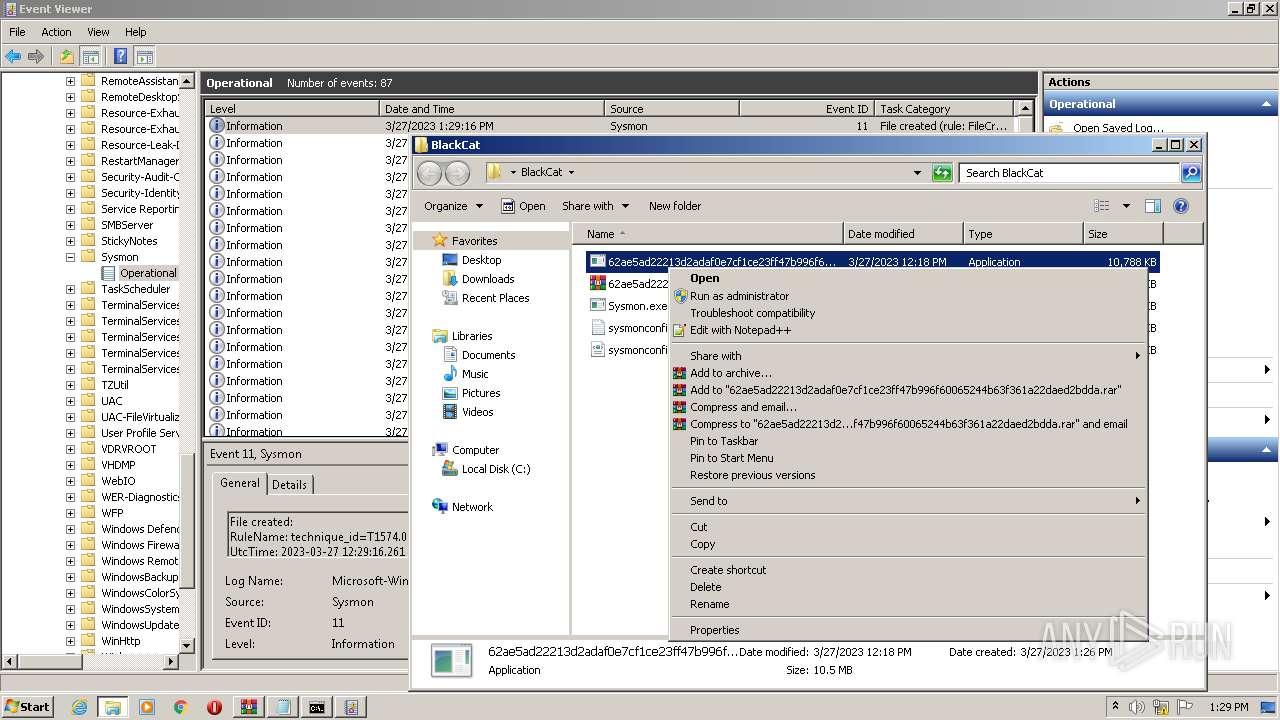Open Opera browser from the taskbar

point(214,707)
